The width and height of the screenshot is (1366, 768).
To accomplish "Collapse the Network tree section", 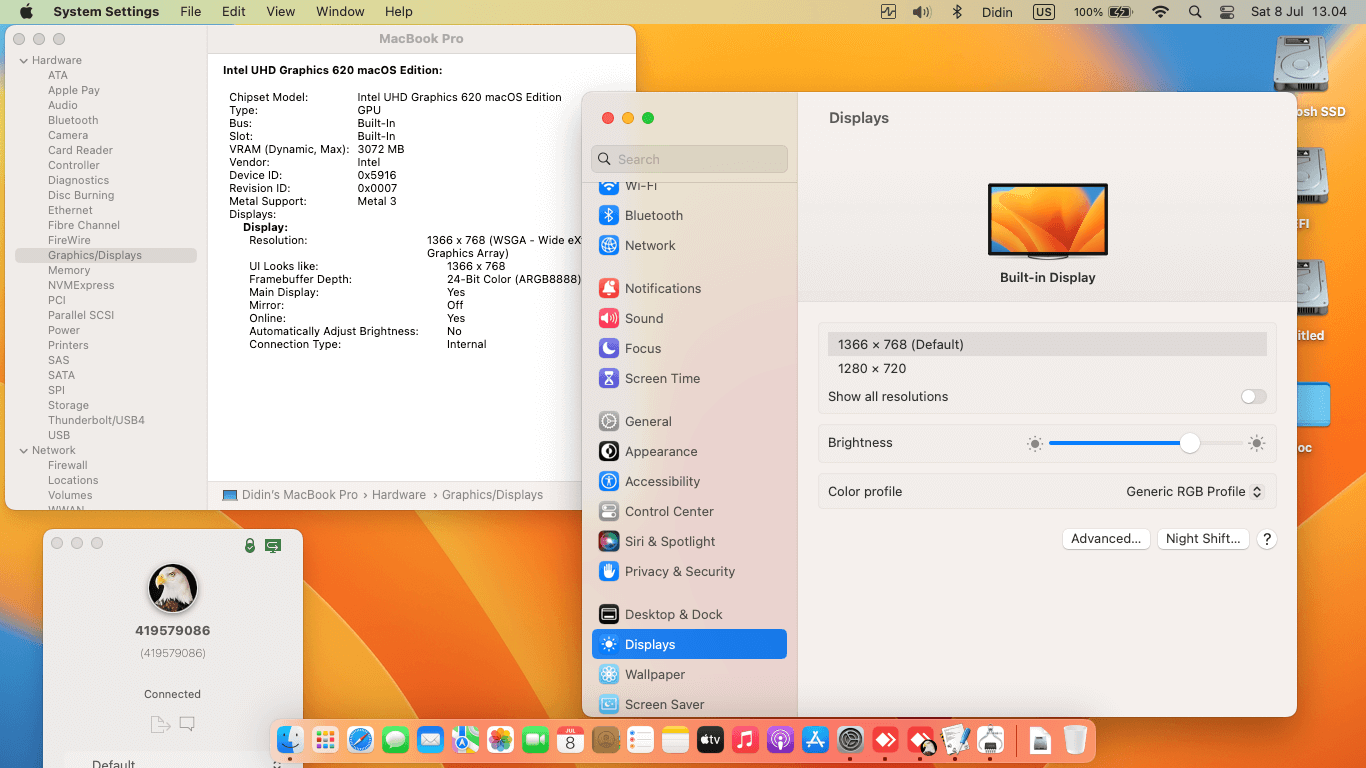I will click(23, 450).
